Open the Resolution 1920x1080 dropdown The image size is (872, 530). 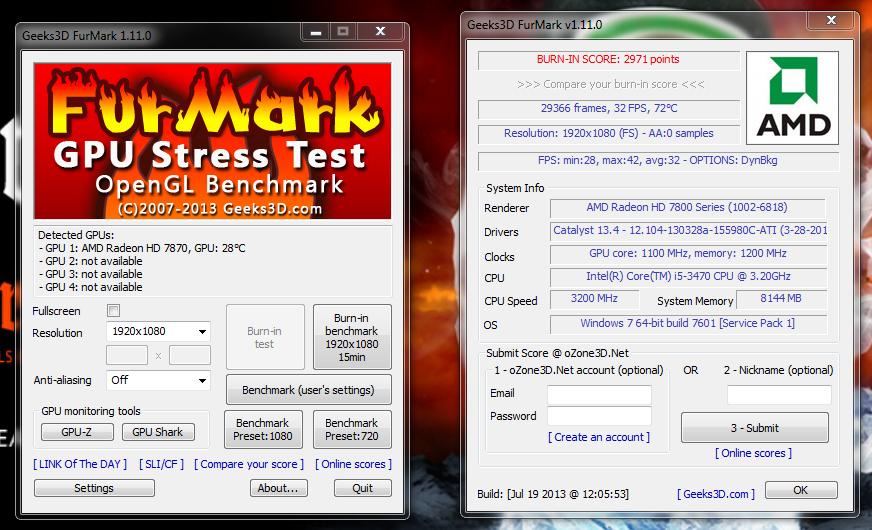[x=158, y=331]
